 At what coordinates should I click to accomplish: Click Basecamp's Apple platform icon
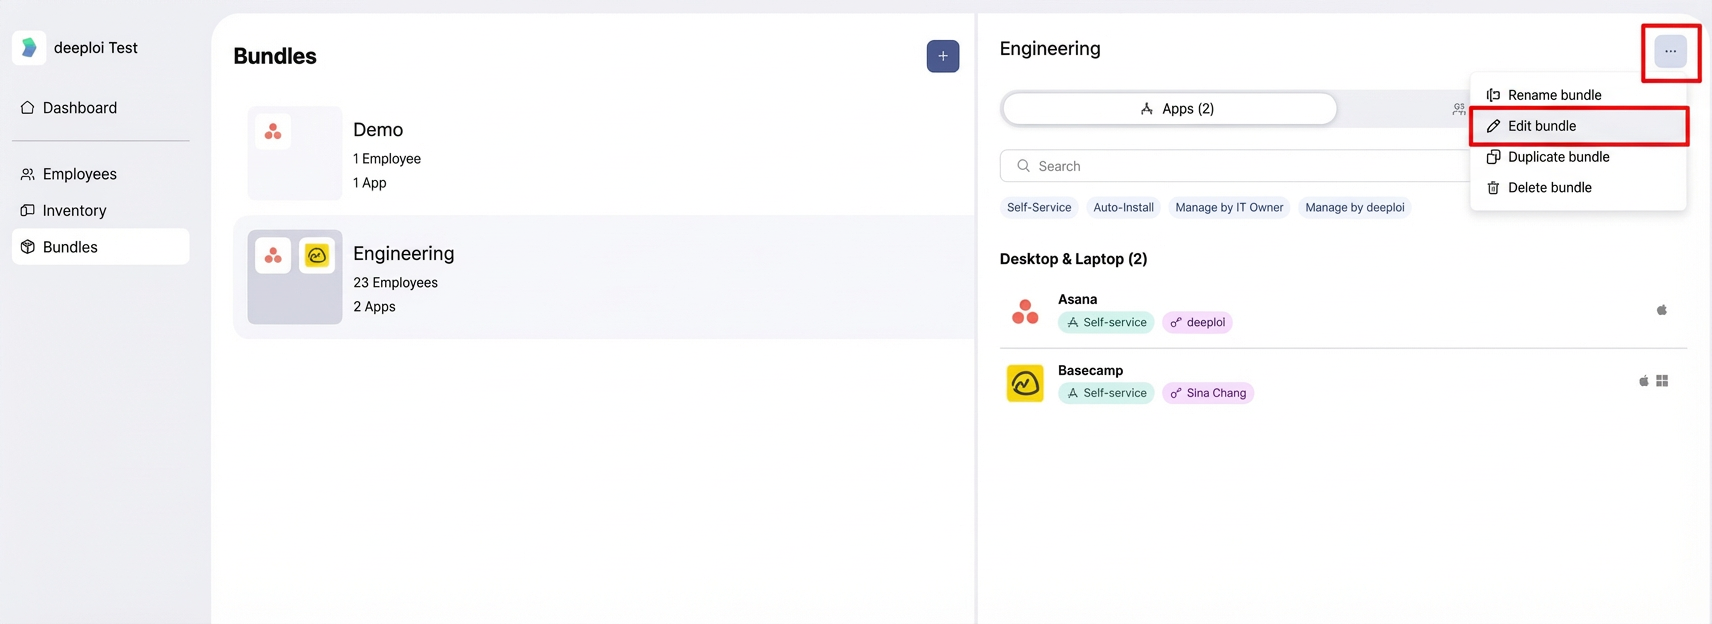(x=1644, y=381)
